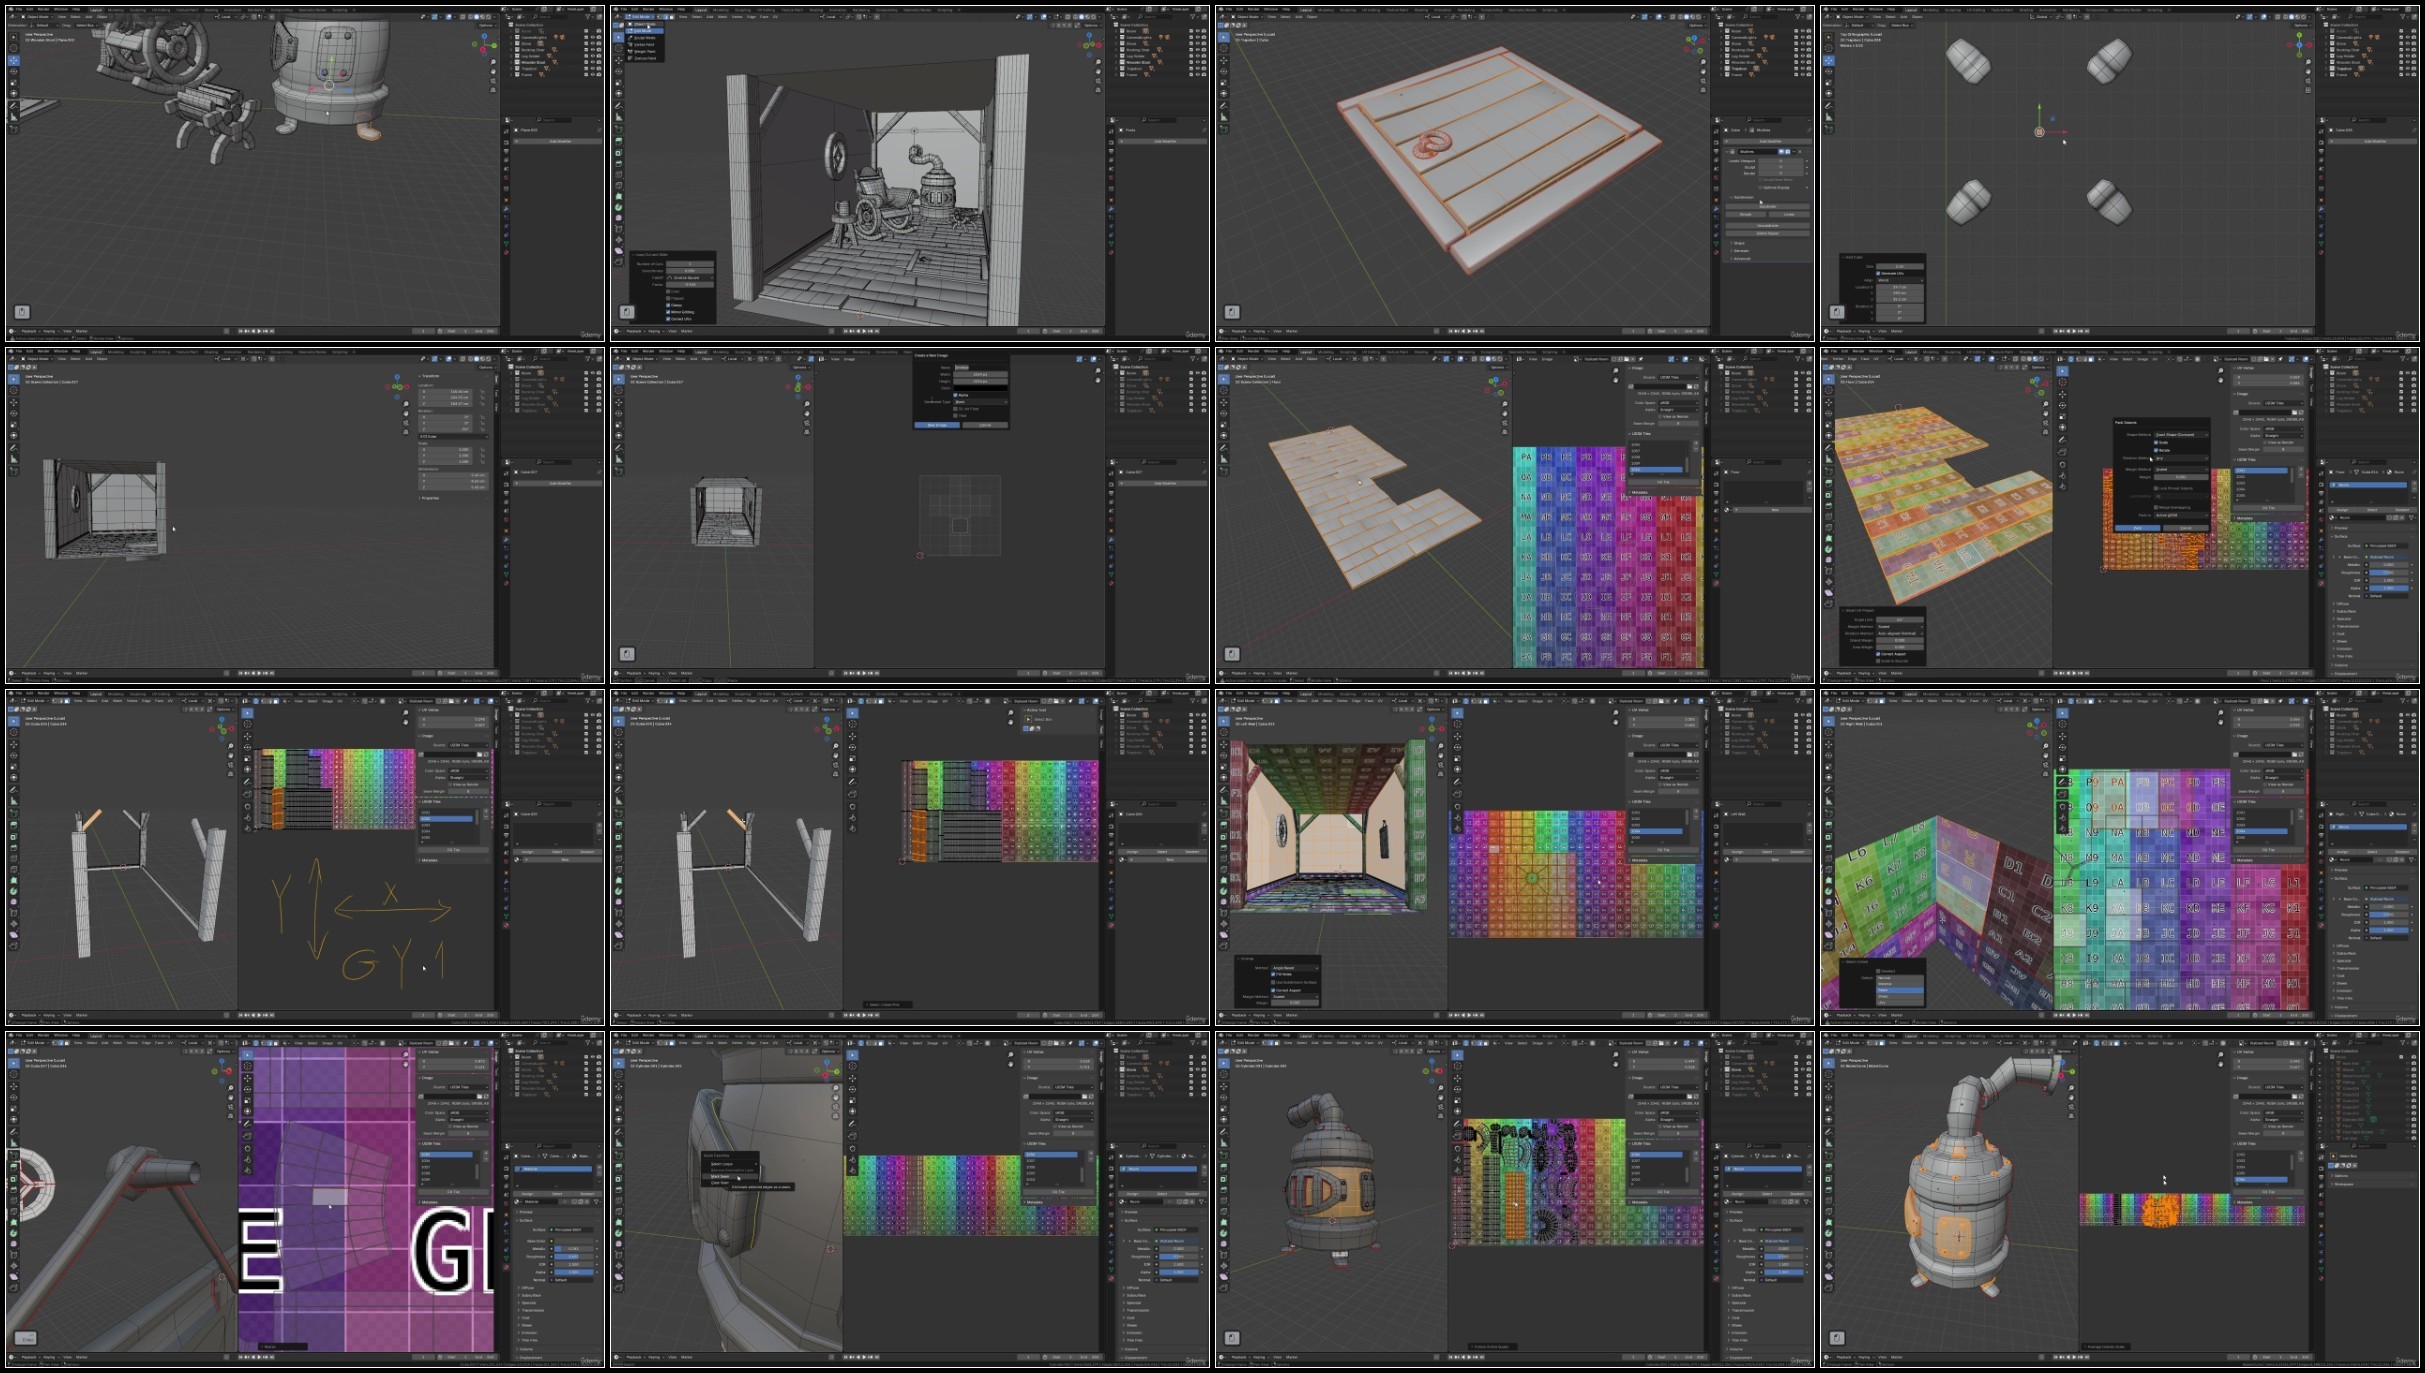Click Object Mode selector in grey floor screenshot header
The width and height of the screenshot is (2425, 1373).
click(1247, 359)
